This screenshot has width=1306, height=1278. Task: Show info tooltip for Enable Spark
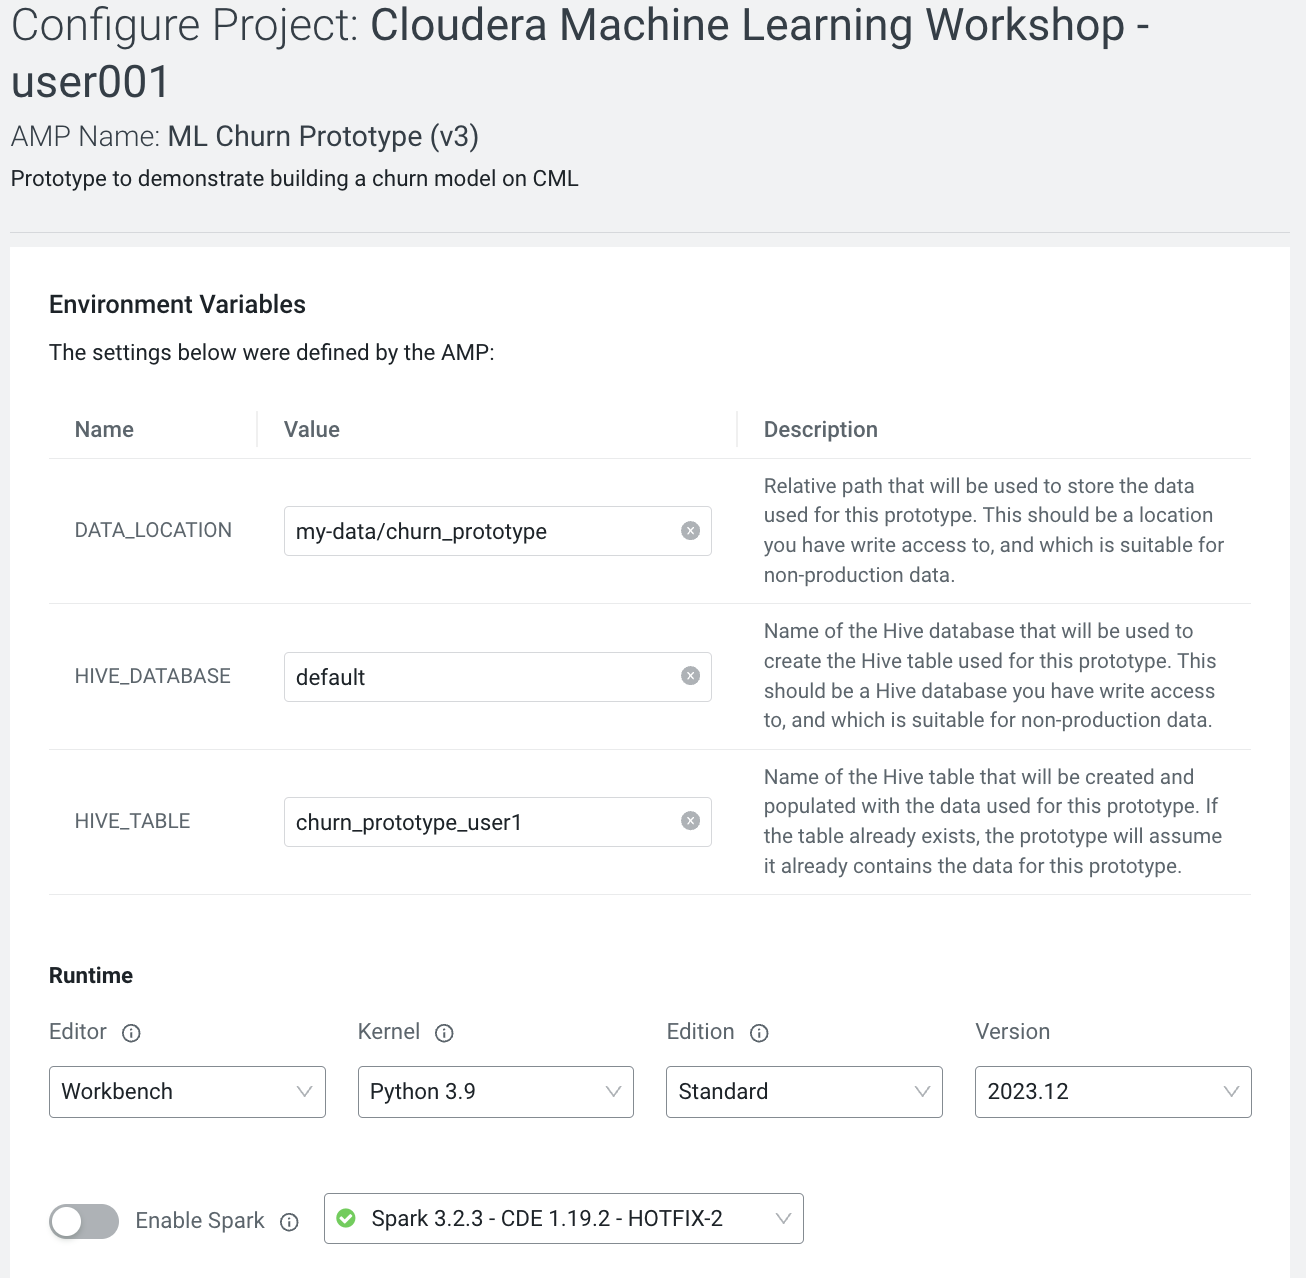point(289,1222)
